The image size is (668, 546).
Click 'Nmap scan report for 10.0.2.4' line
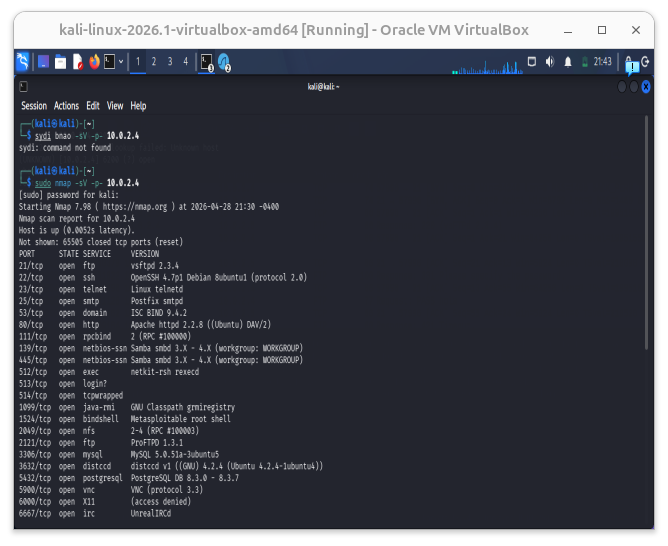point(77,218)
